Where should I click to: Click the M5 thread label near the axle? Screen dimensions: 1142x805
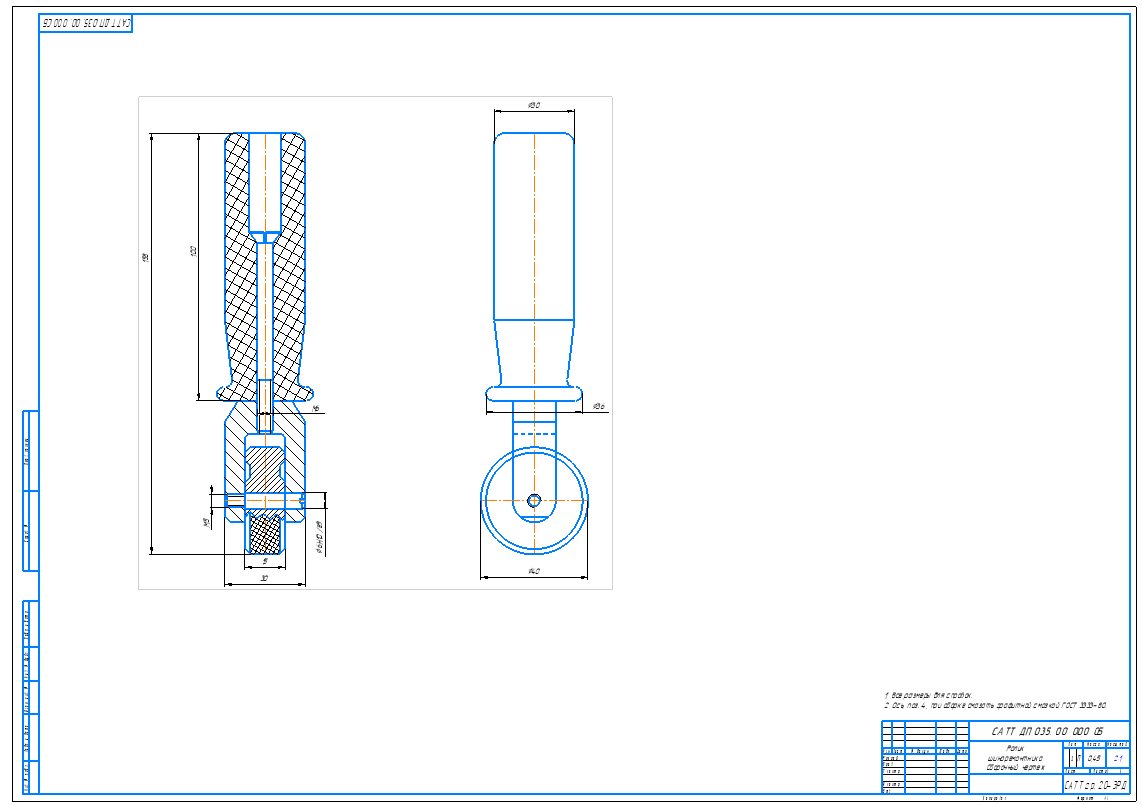pyautogui.click(x=207, y=522)
